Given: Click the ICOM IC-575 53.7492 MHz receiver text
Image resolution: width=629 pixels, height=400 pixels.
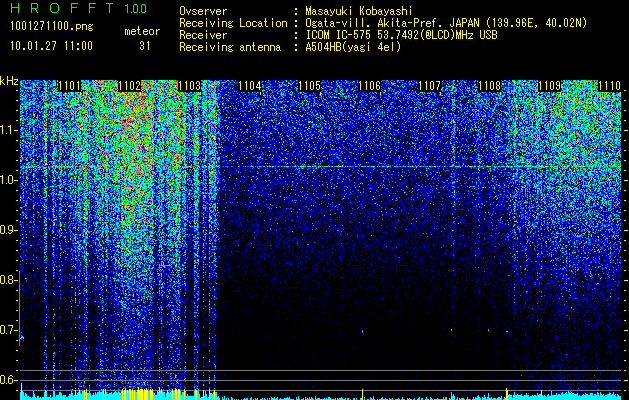Looking at the screenshot, I should point(401,35).
